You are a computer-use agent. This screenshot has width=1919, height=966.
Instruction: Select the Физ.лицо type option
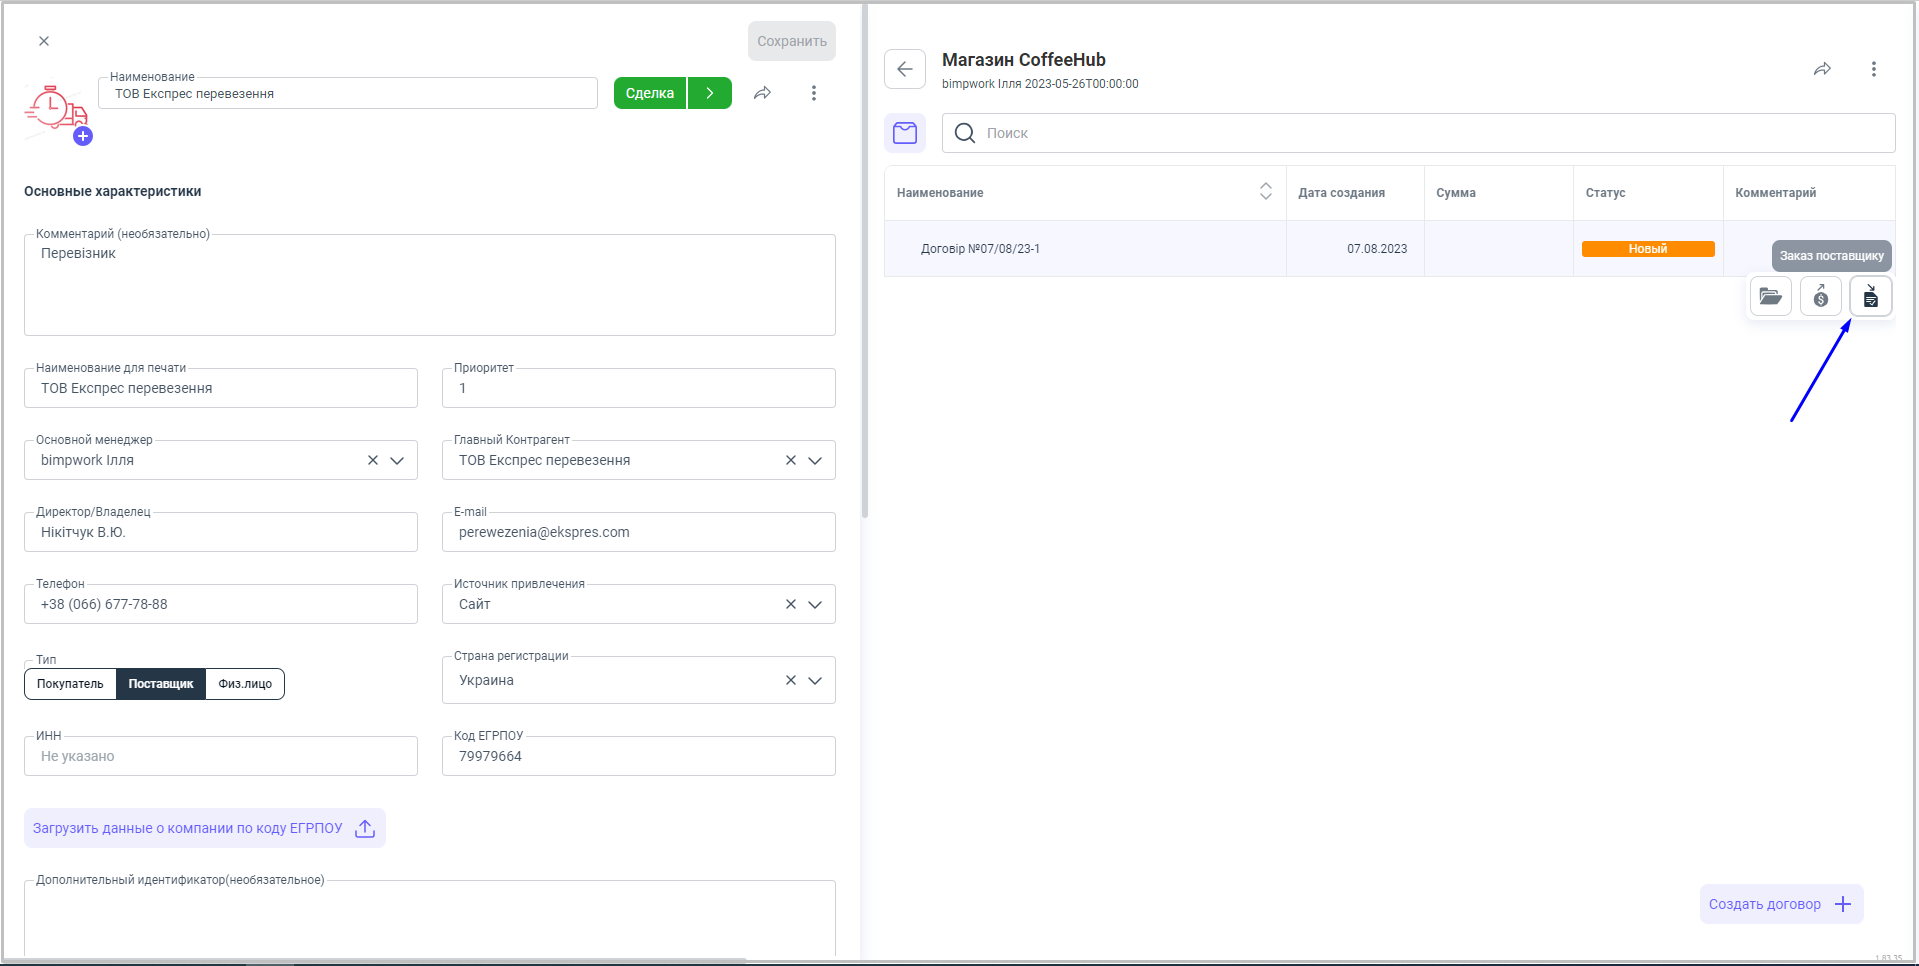pyautogui.click(x=245, y=684)
